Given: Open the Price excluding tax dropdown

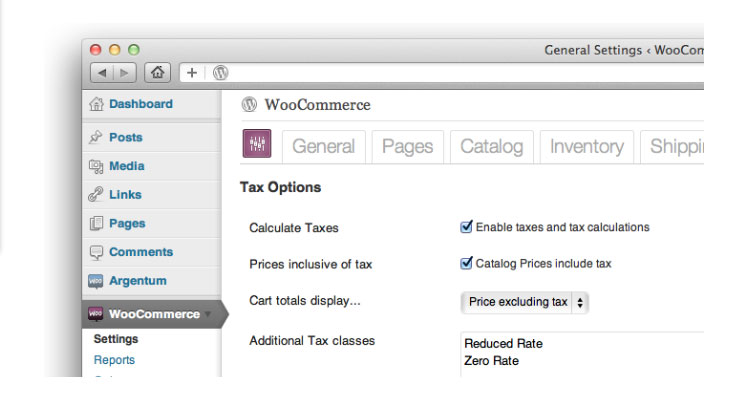Looking at the screenshot, I should click(525, 302).
